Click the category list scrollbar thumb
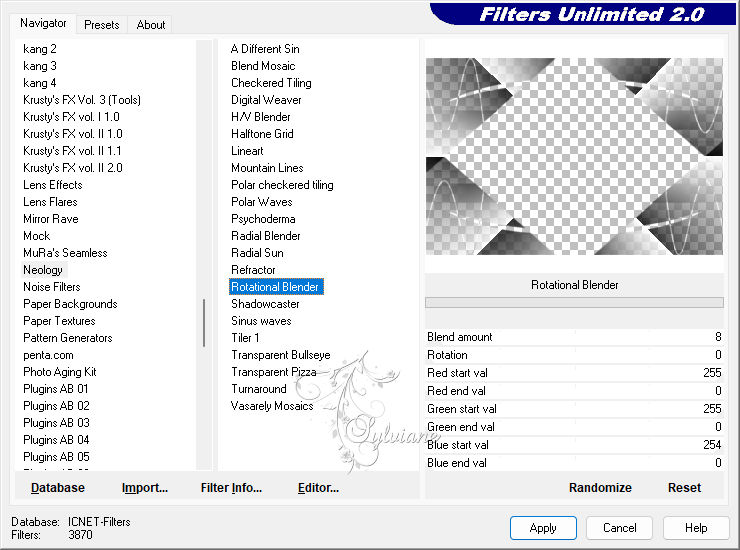 [204, 323]
